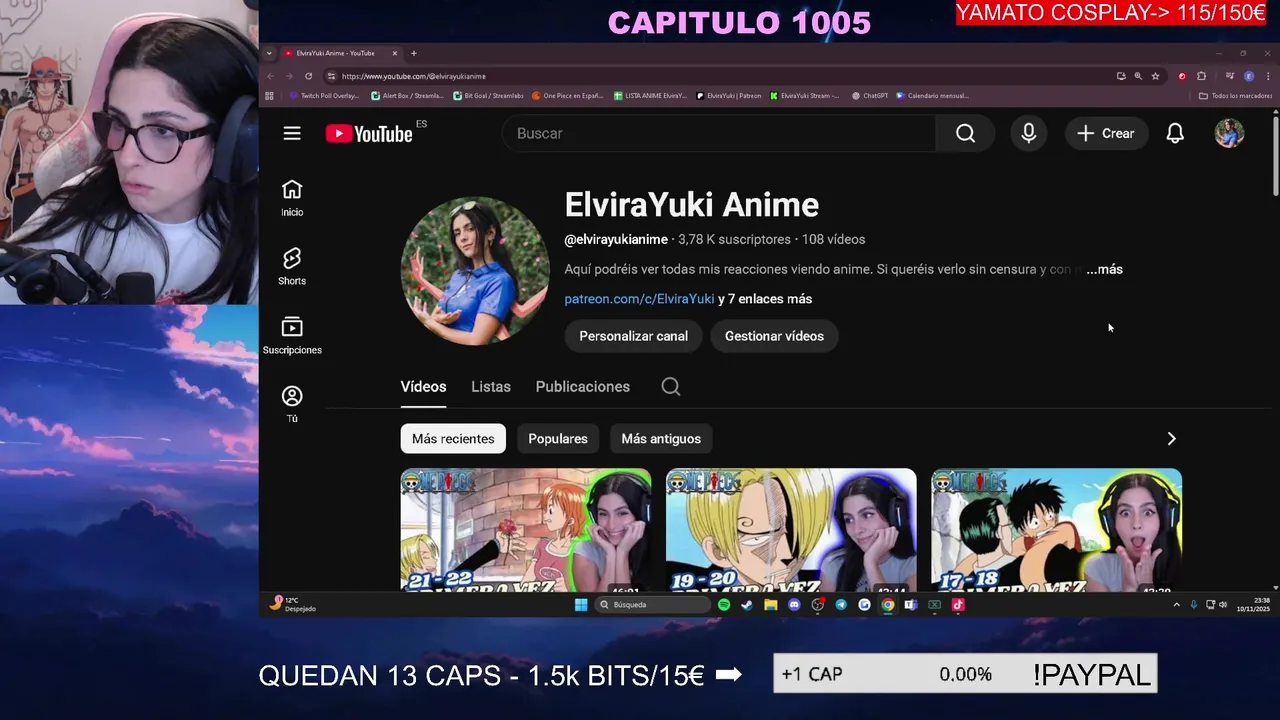Open the notifications bell

pyautogui.click(x=1175, y=133)
